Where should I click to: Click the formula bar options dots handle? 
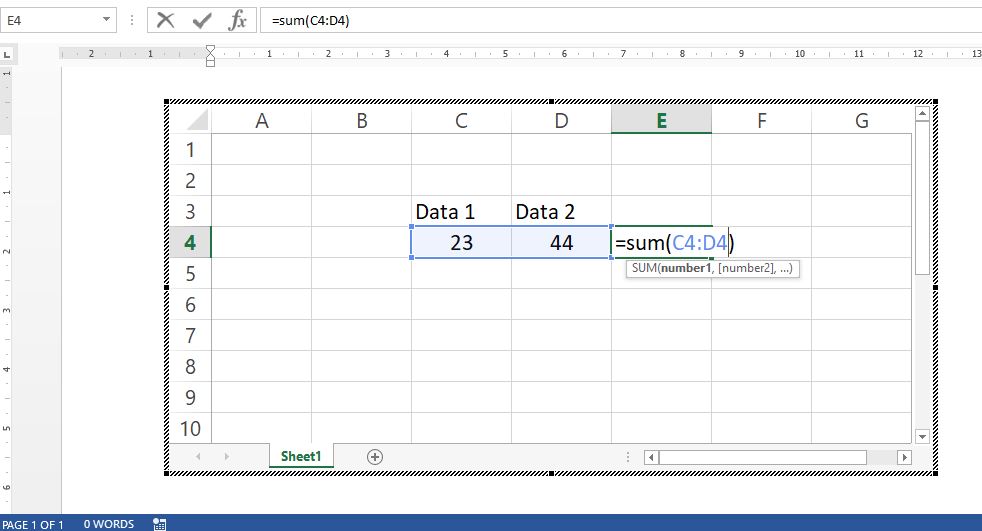[x=132, y=21]
